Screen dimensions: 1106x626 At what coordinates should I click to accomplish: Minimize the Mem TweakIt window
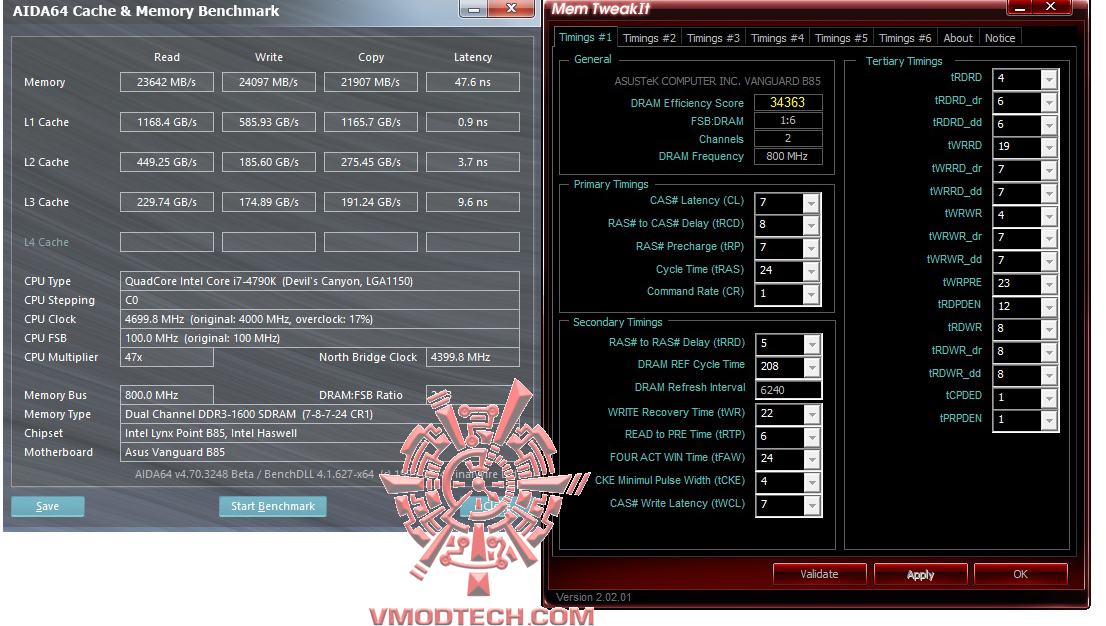(x=1019, y=8)
